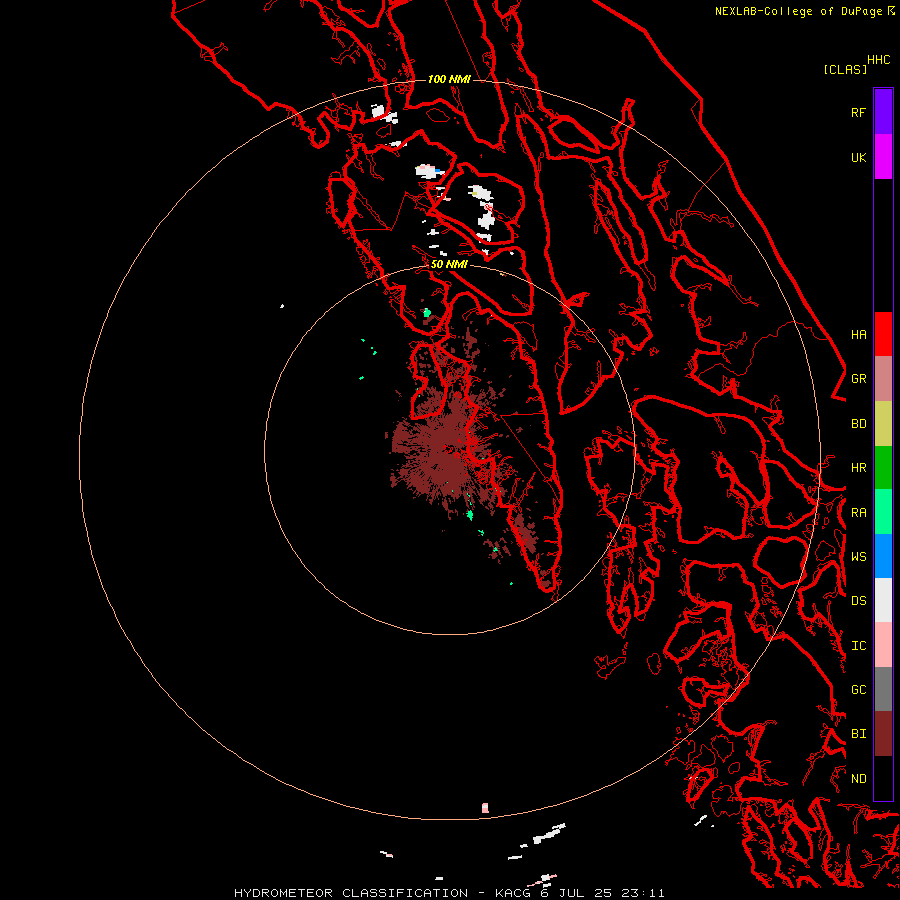Click the UK legend label

(858, 157)
